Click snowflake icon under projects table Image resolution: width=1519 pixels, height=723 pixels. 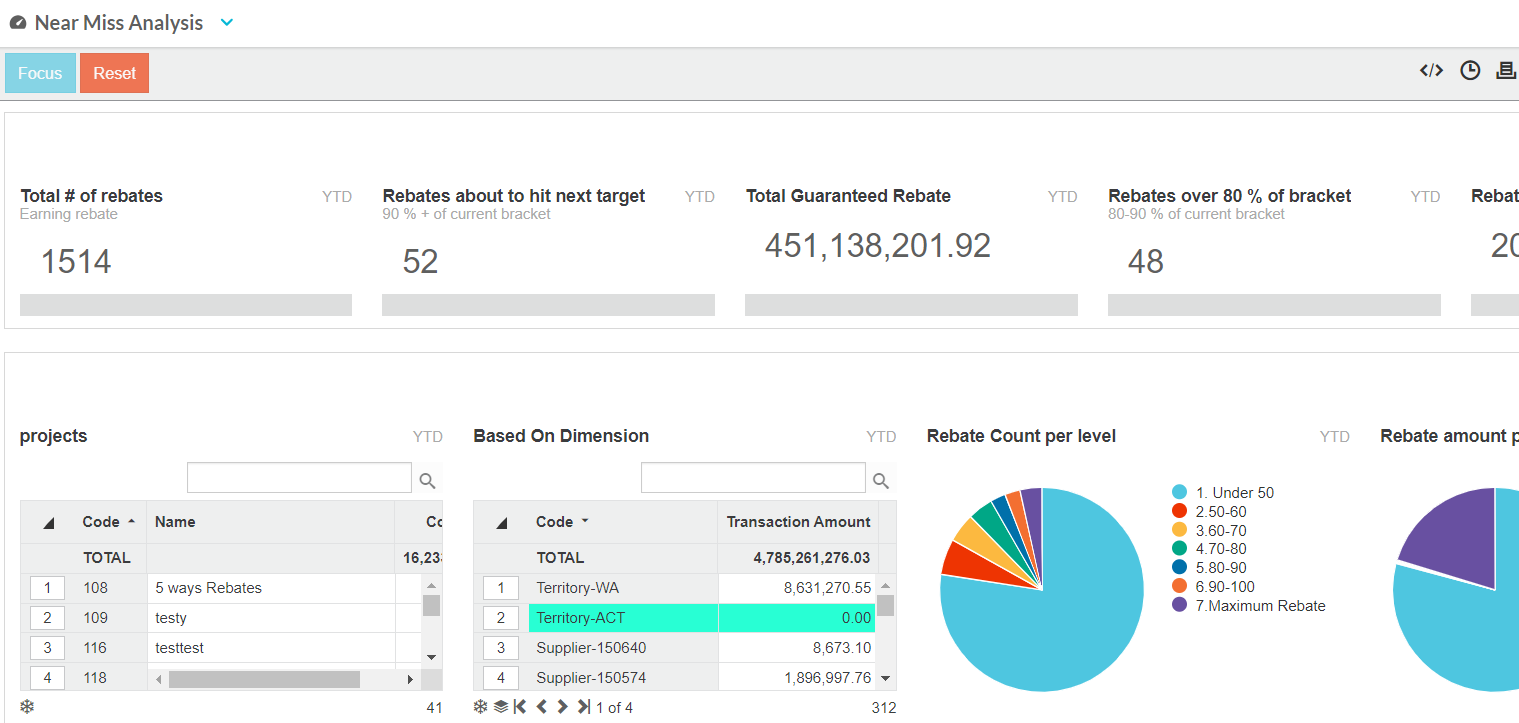[x=27, y=707]
